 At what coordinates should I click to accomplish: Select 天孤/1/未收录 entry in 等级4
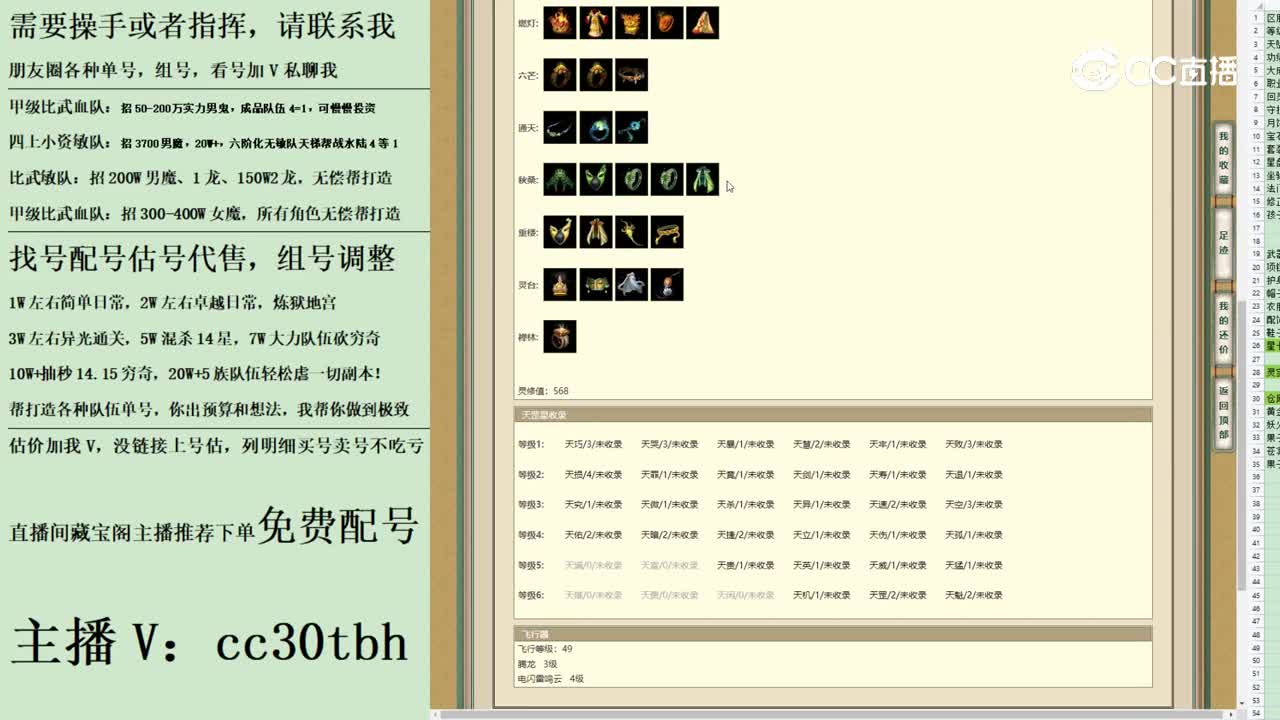[x=973, y=534]
